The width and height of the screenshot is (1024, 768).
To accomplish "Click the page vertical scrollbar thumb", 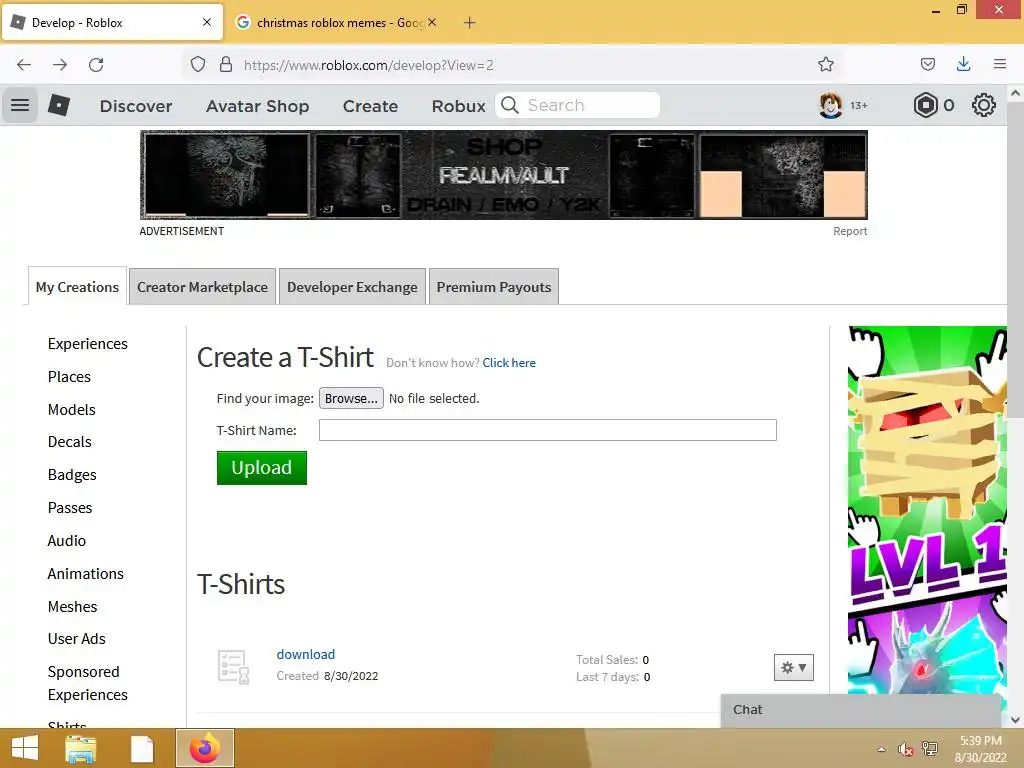I will 1015,261.
